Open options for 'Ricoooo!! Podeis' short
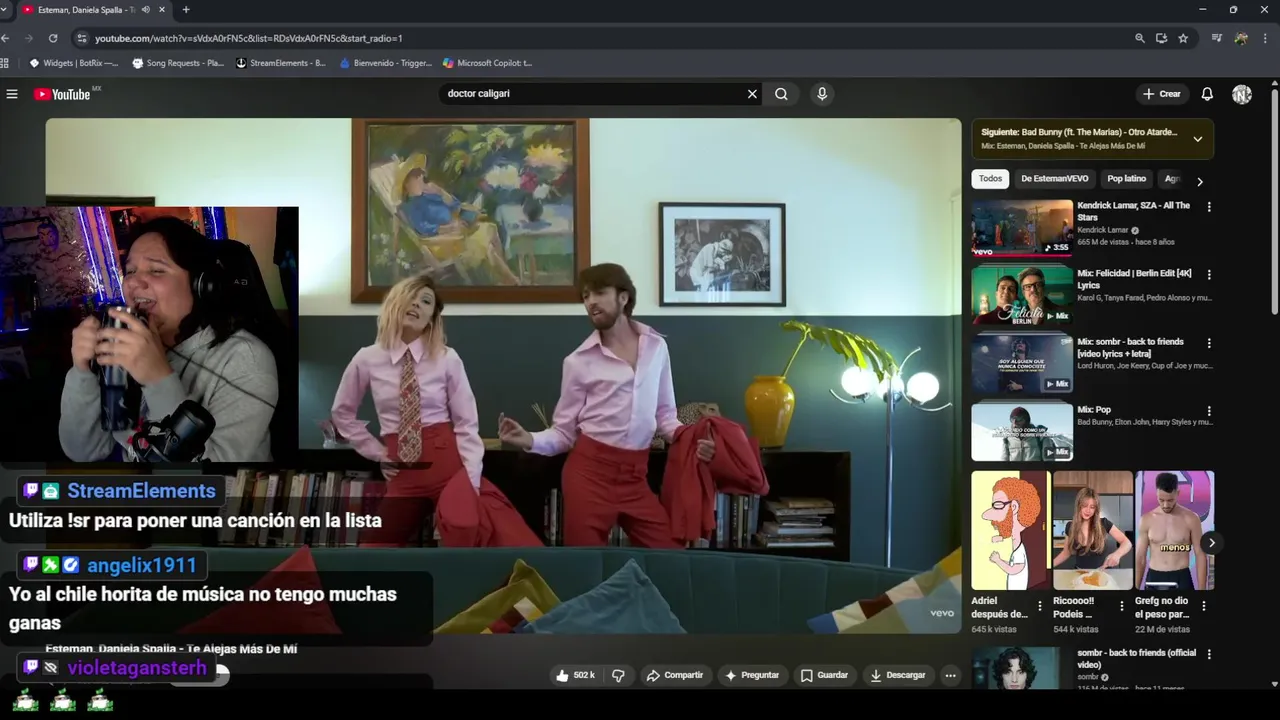1280x720 pixels. point(1122,606)
